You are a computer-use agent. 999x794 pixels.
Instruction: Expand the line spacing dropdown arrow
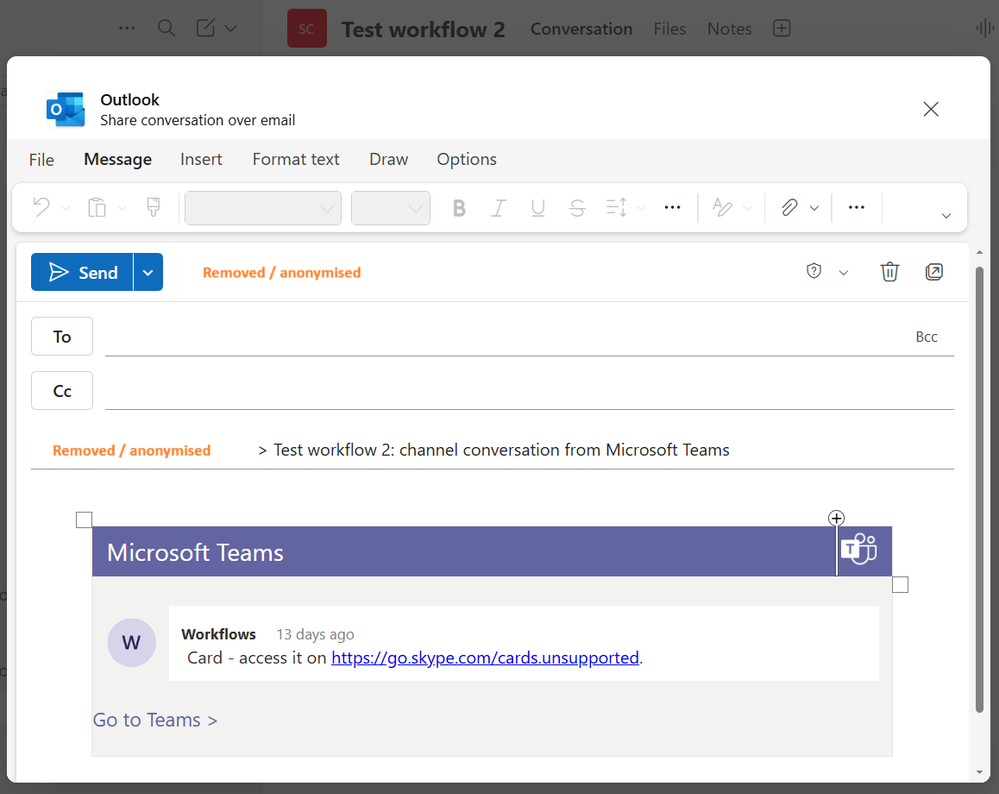click(642, 208)
